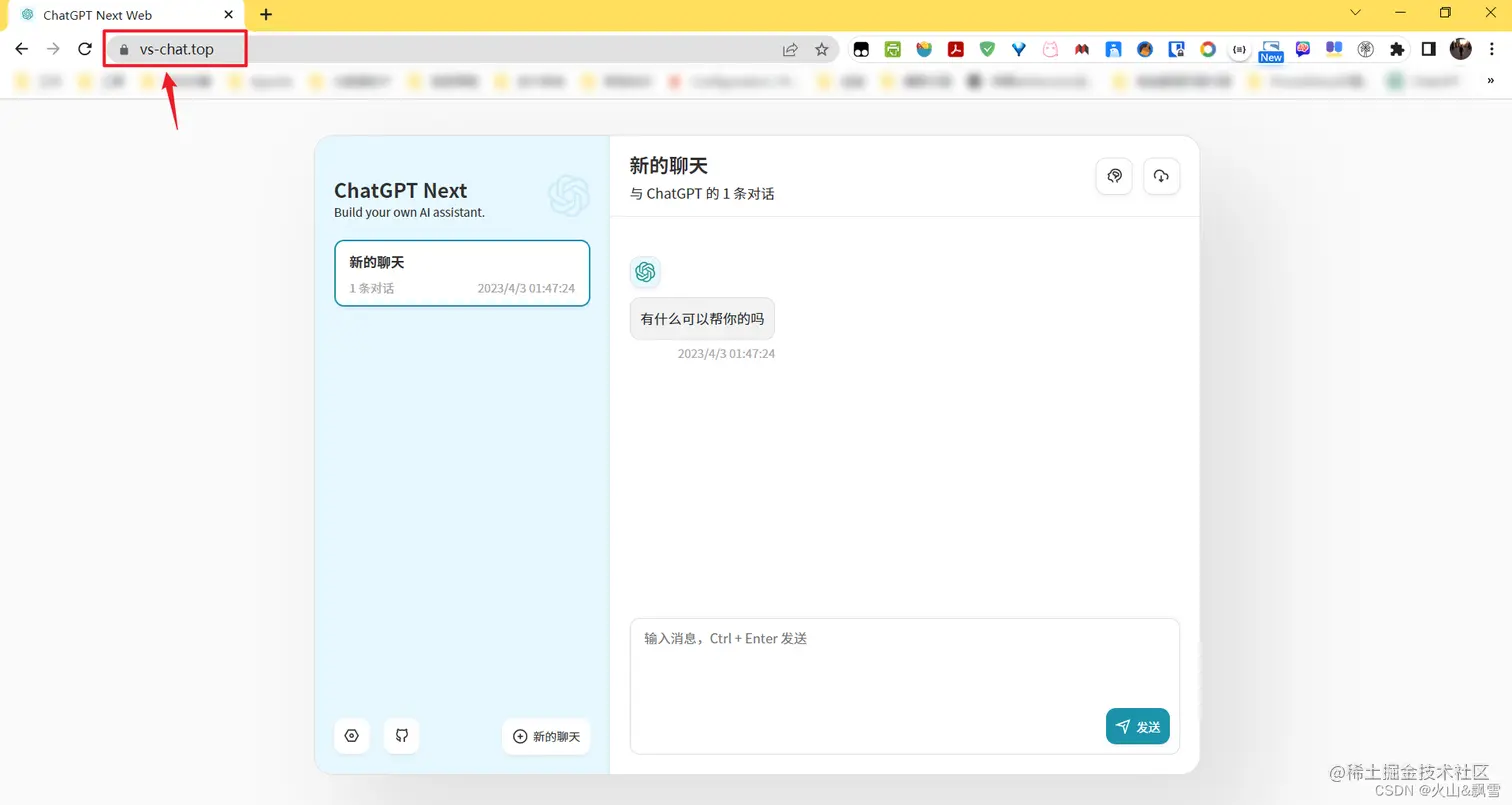Click the purple brain chat extension icon
This screenshot has height=805, width=1512.
[x=1303, y=49]
